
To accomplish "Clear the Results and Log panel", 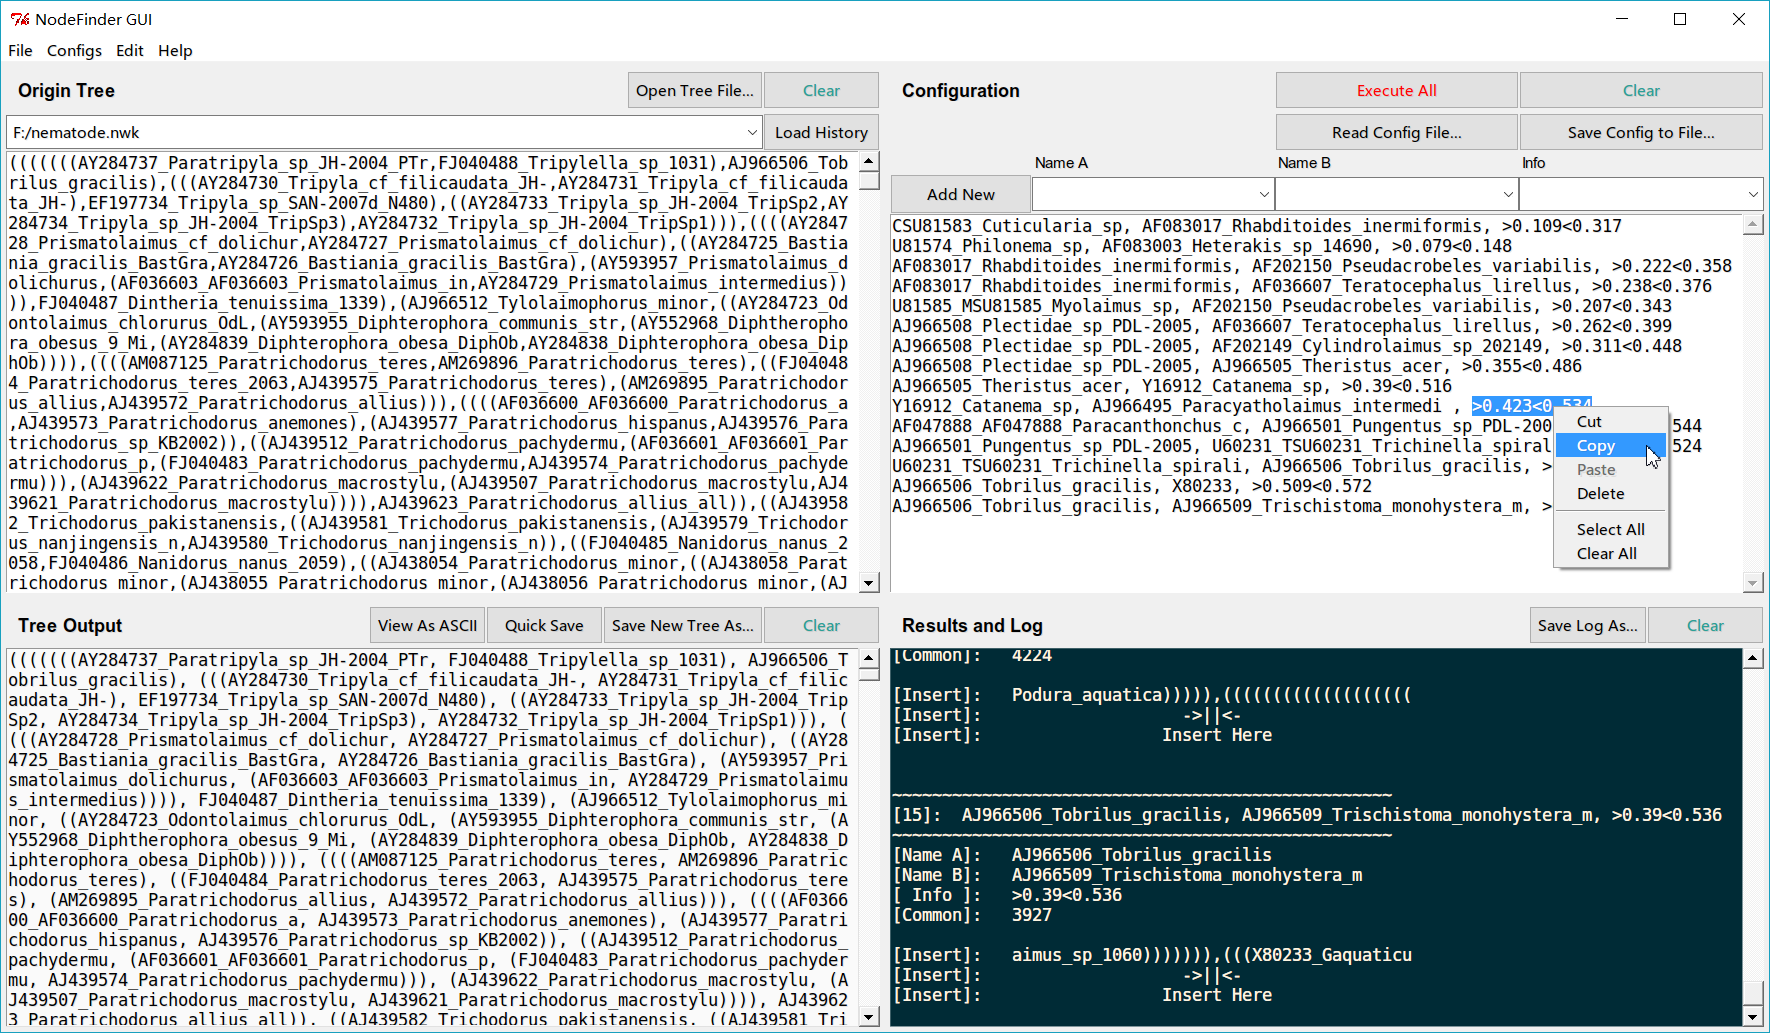I will coord(1705,625).
